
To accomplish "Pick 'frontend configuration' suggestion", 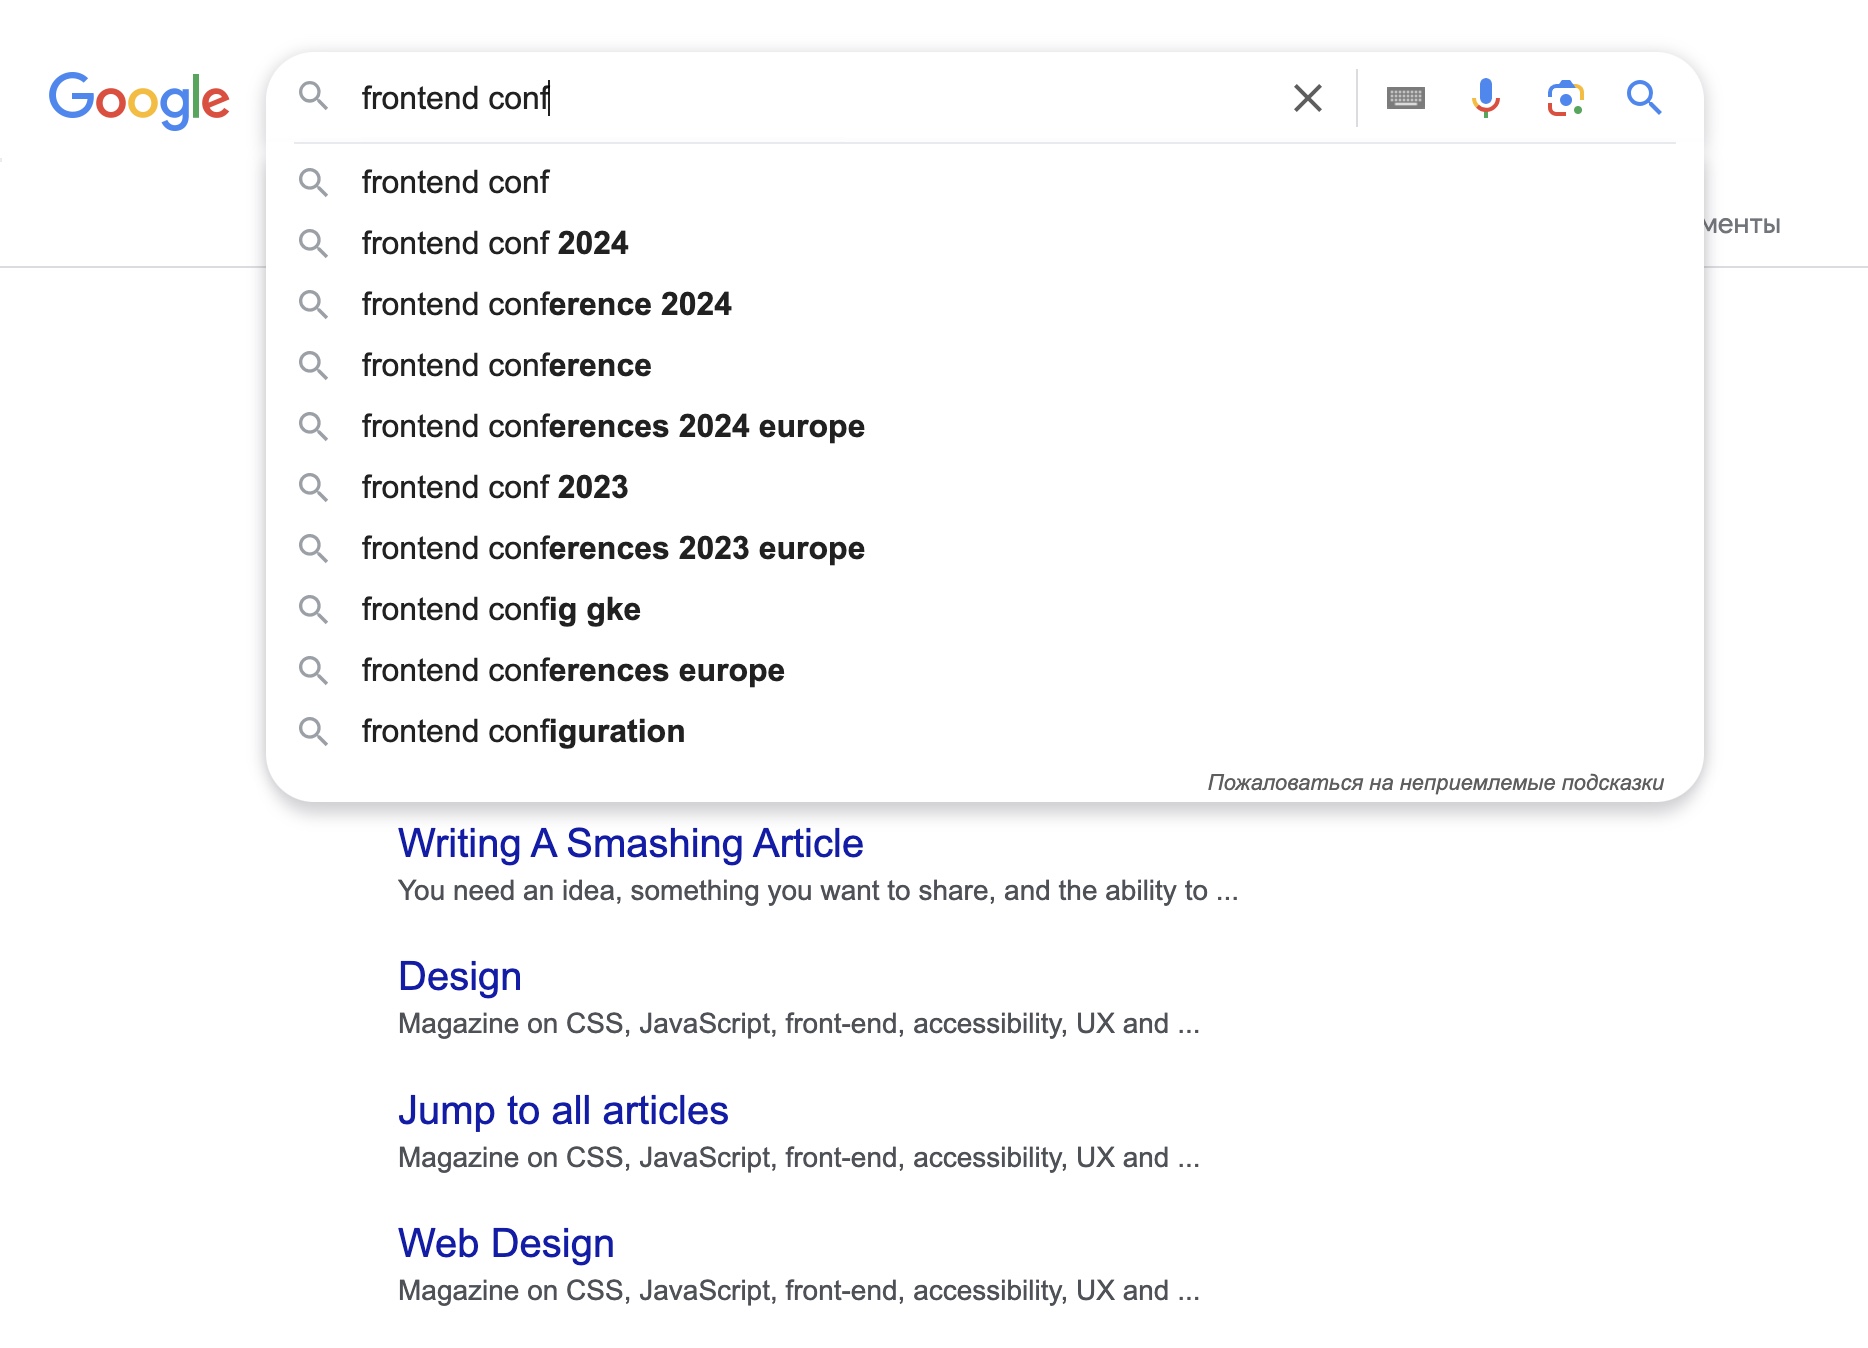I will 523,731.
